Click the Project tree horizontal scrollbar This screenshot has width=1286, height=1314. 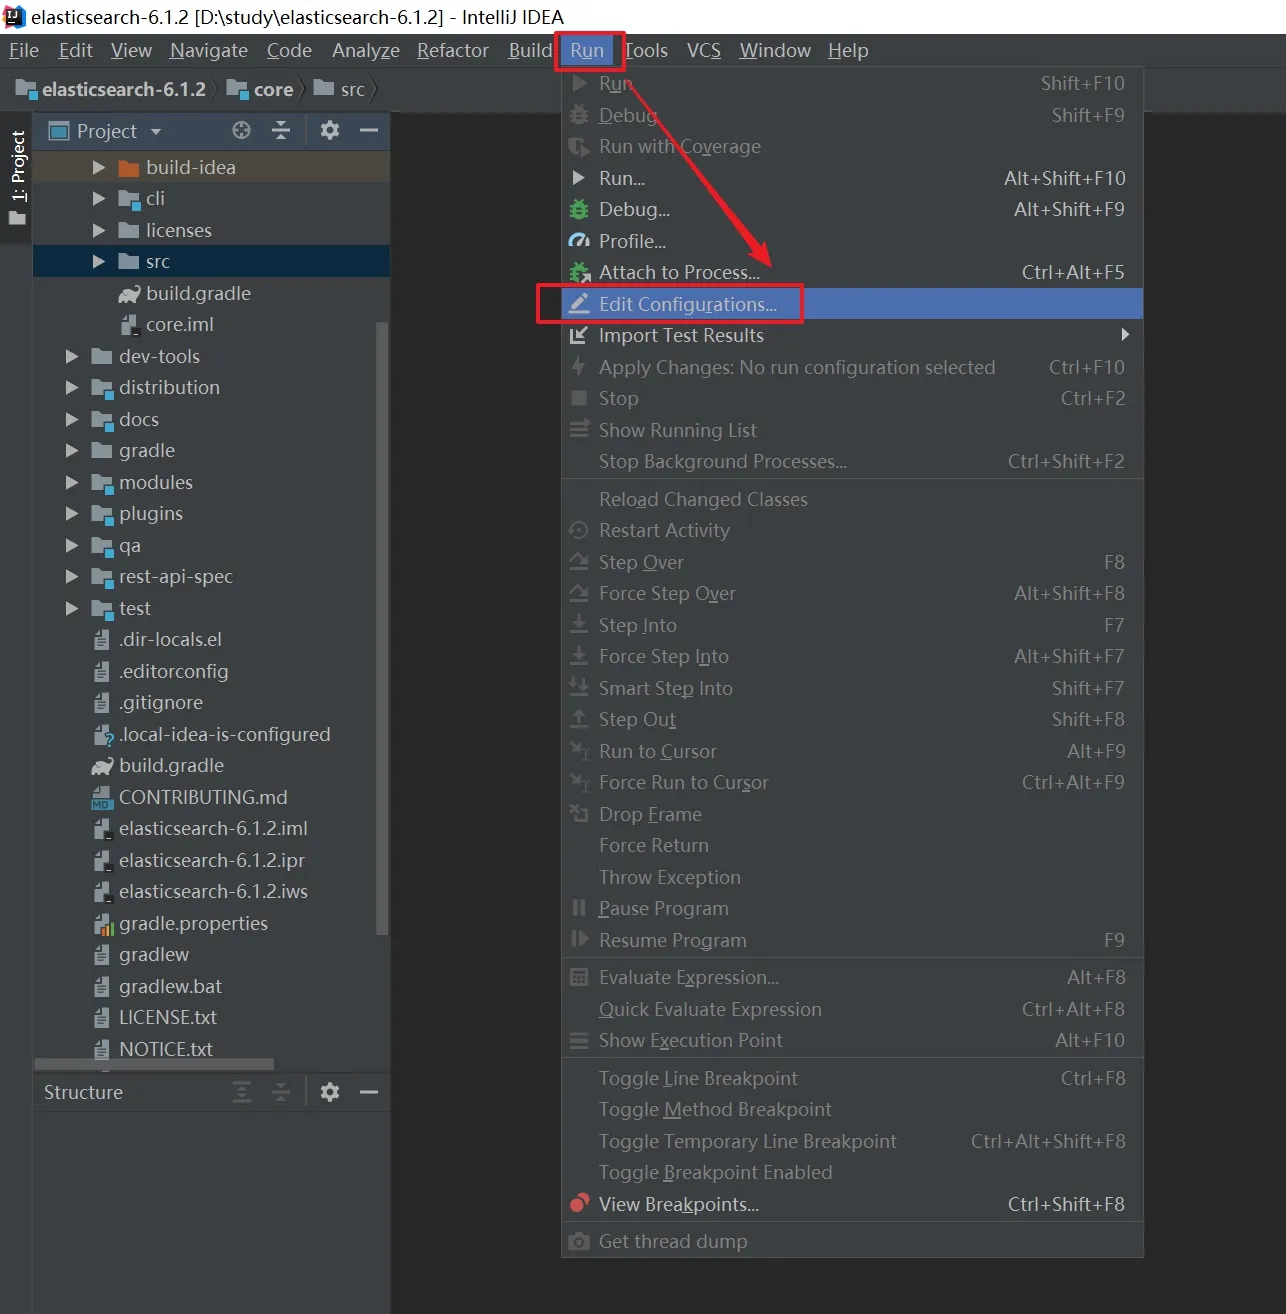(x=153, y=1064)
